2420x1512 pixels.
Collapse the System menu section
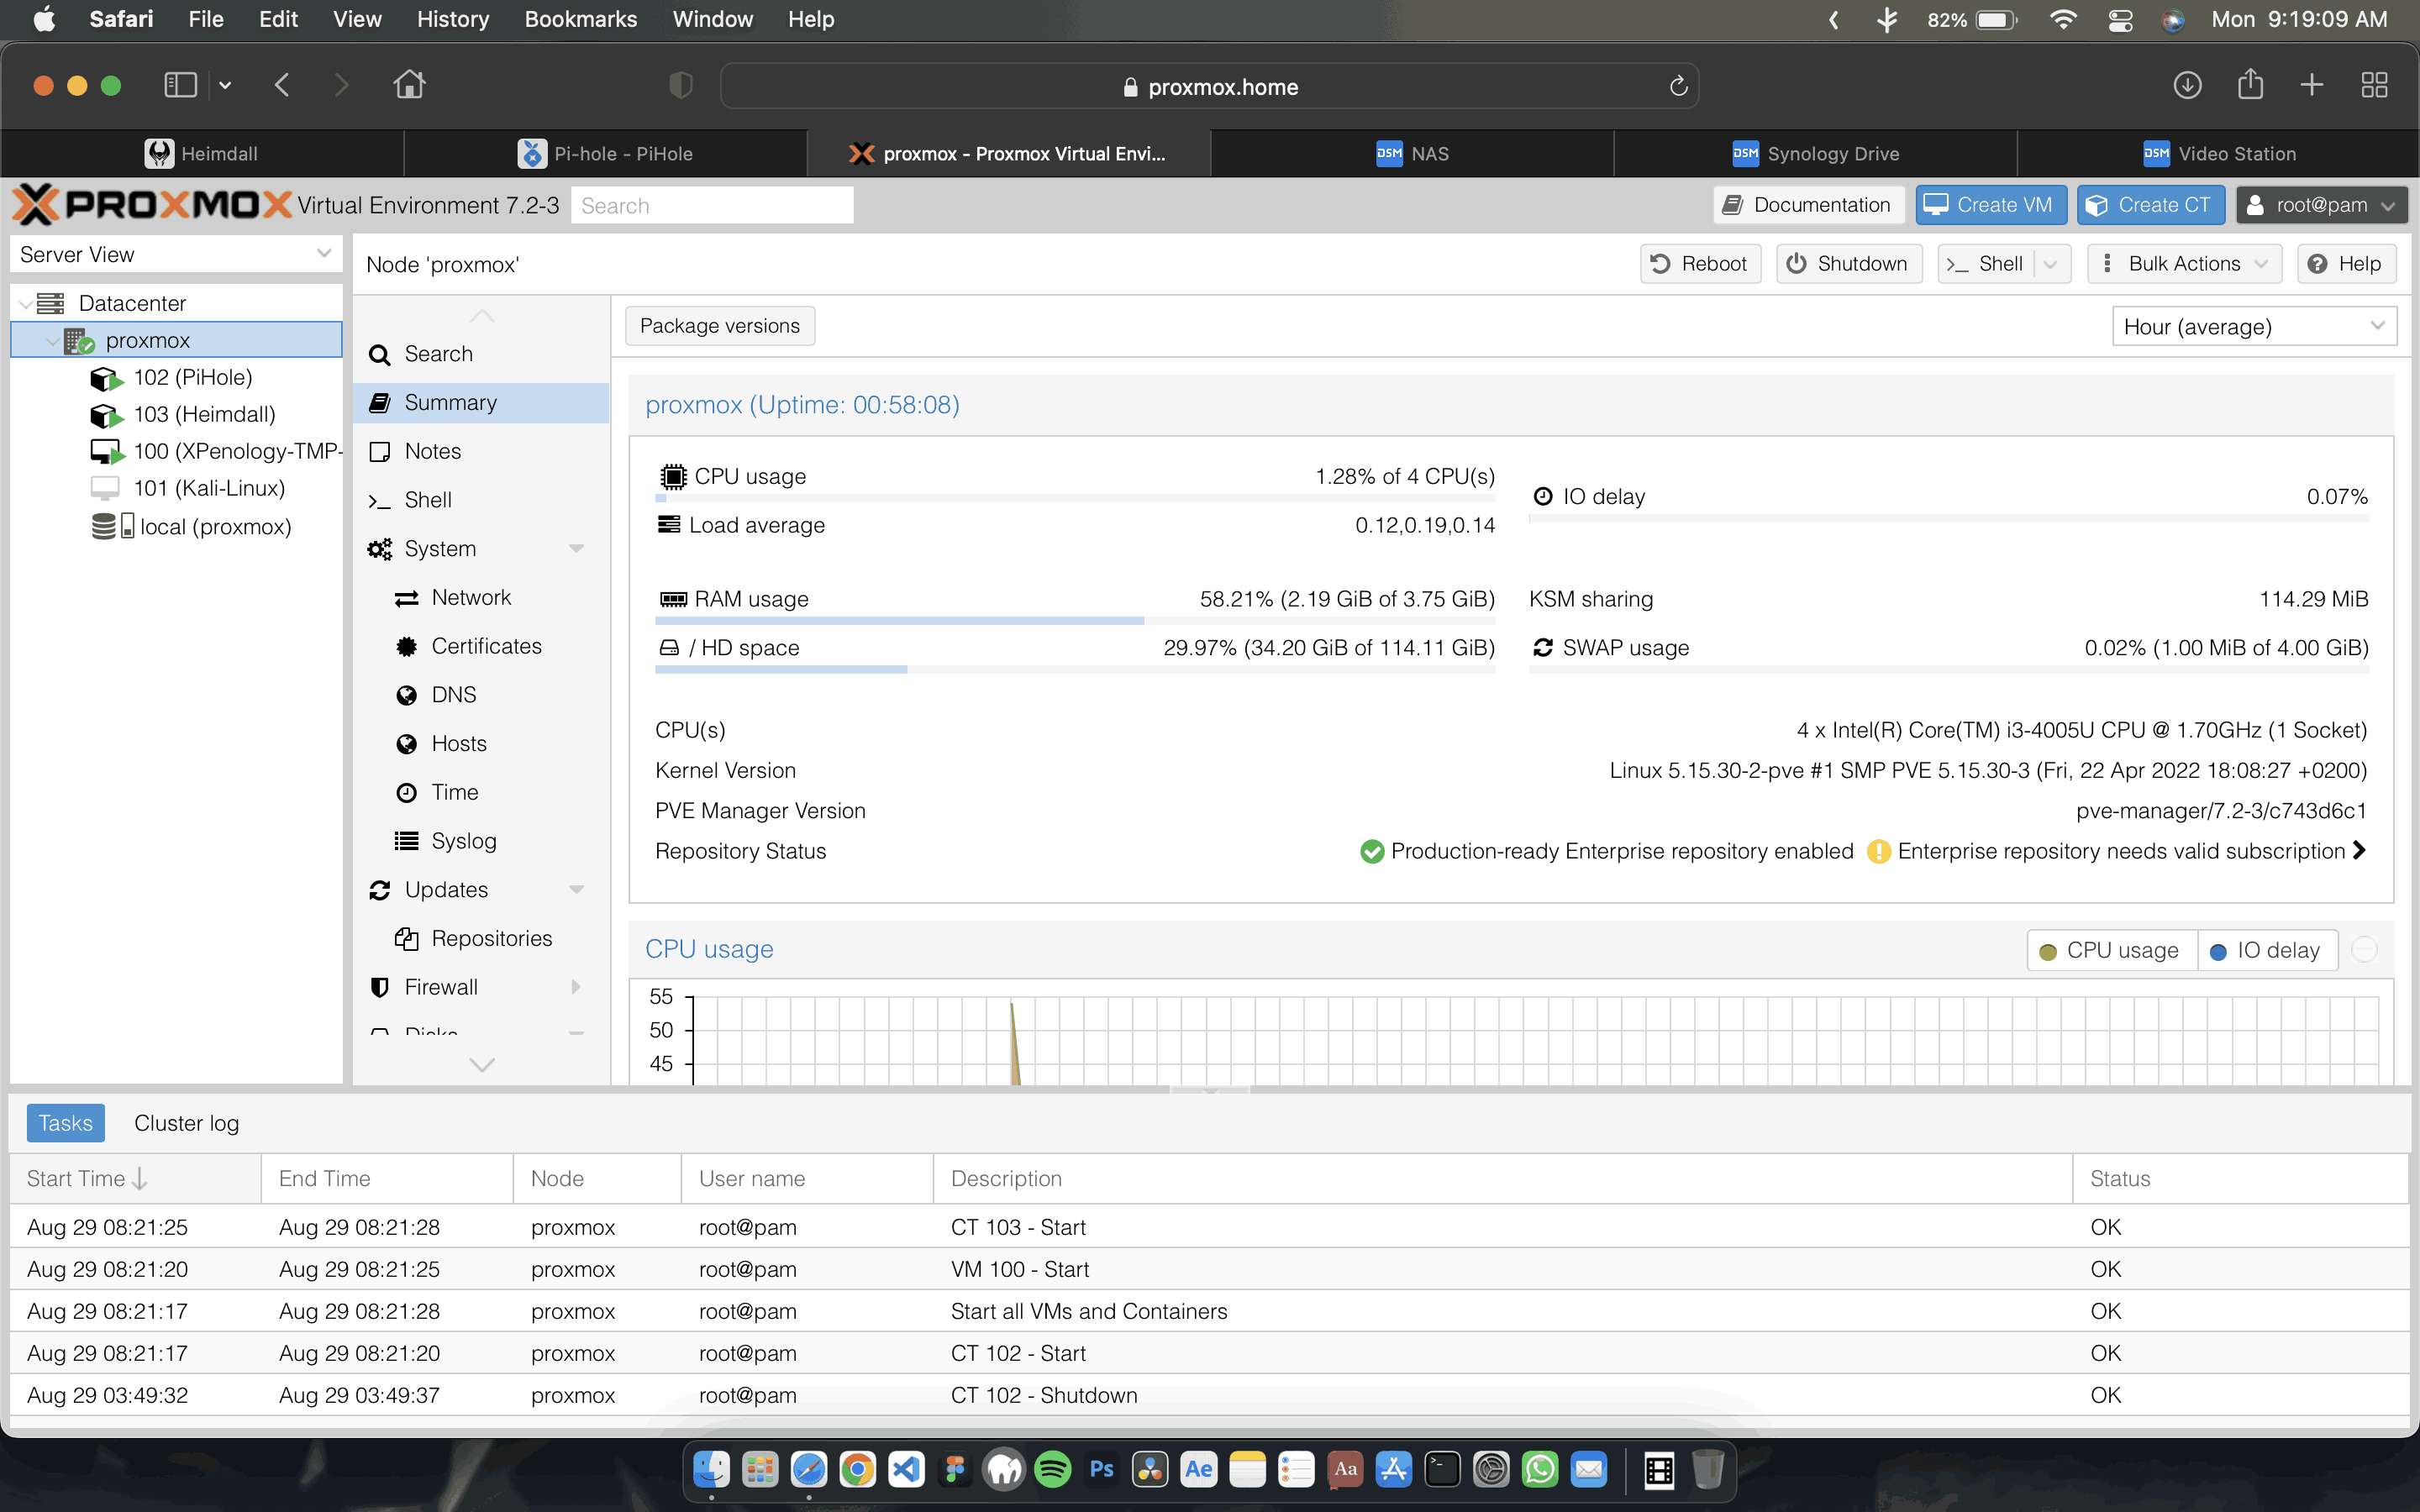point(576,549)
